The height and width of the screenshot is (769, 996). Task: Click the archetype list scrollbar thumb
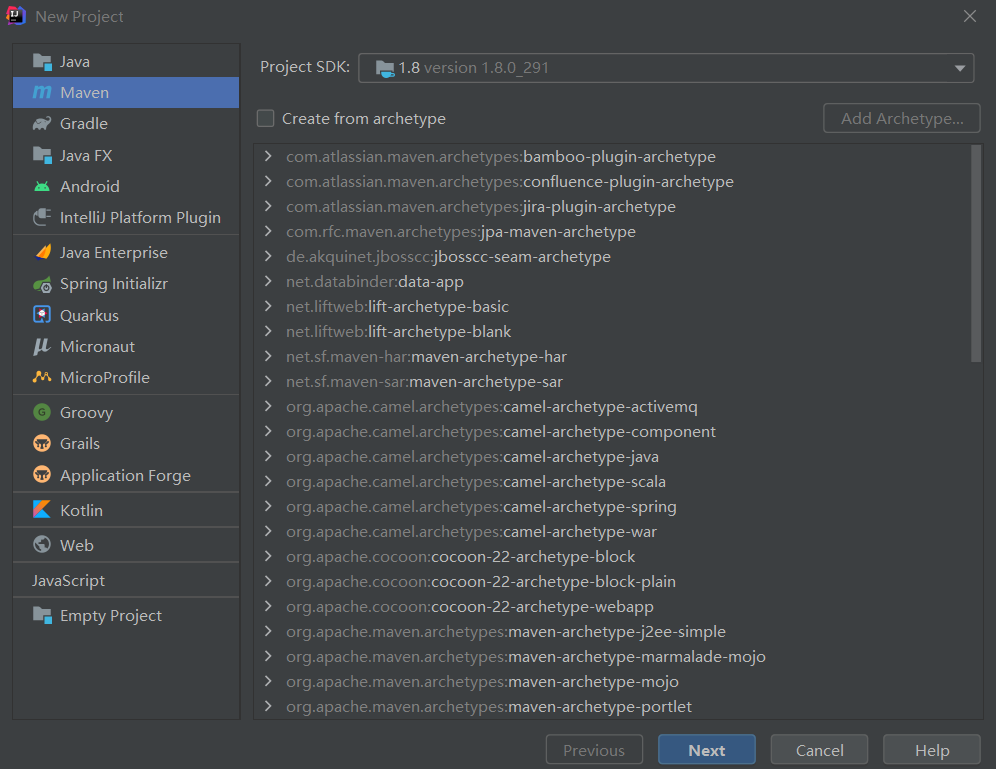[976, 254]
